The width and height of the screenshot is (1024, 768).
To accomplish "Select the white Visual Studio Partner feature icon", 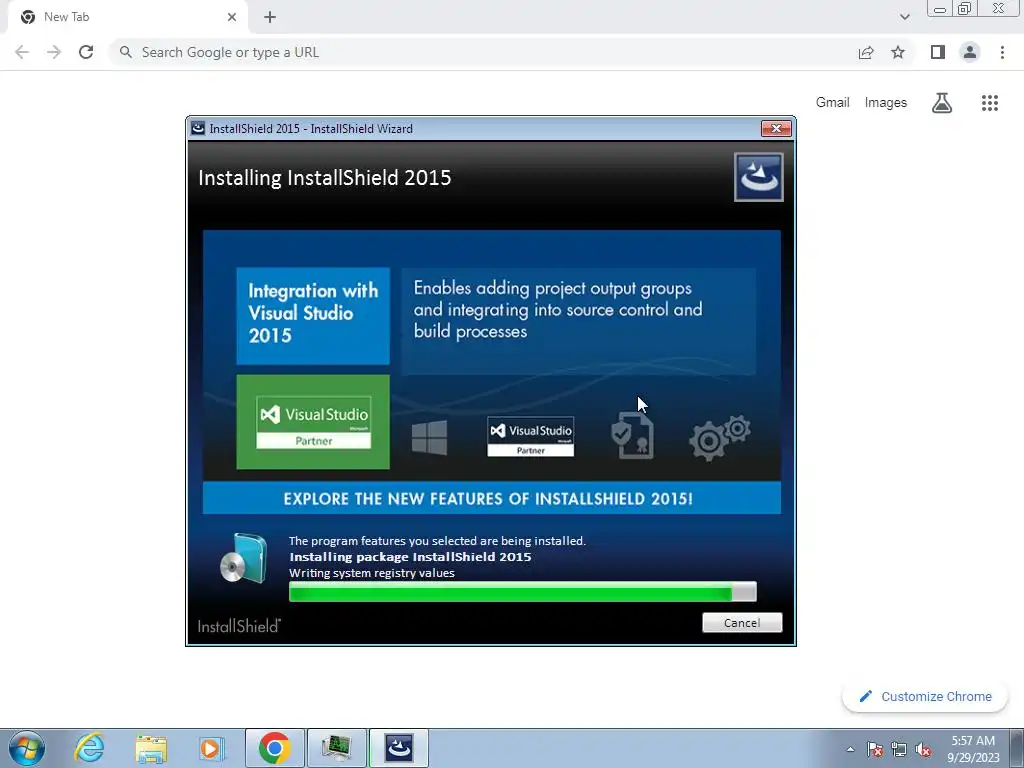I will [x=530, y=437].
